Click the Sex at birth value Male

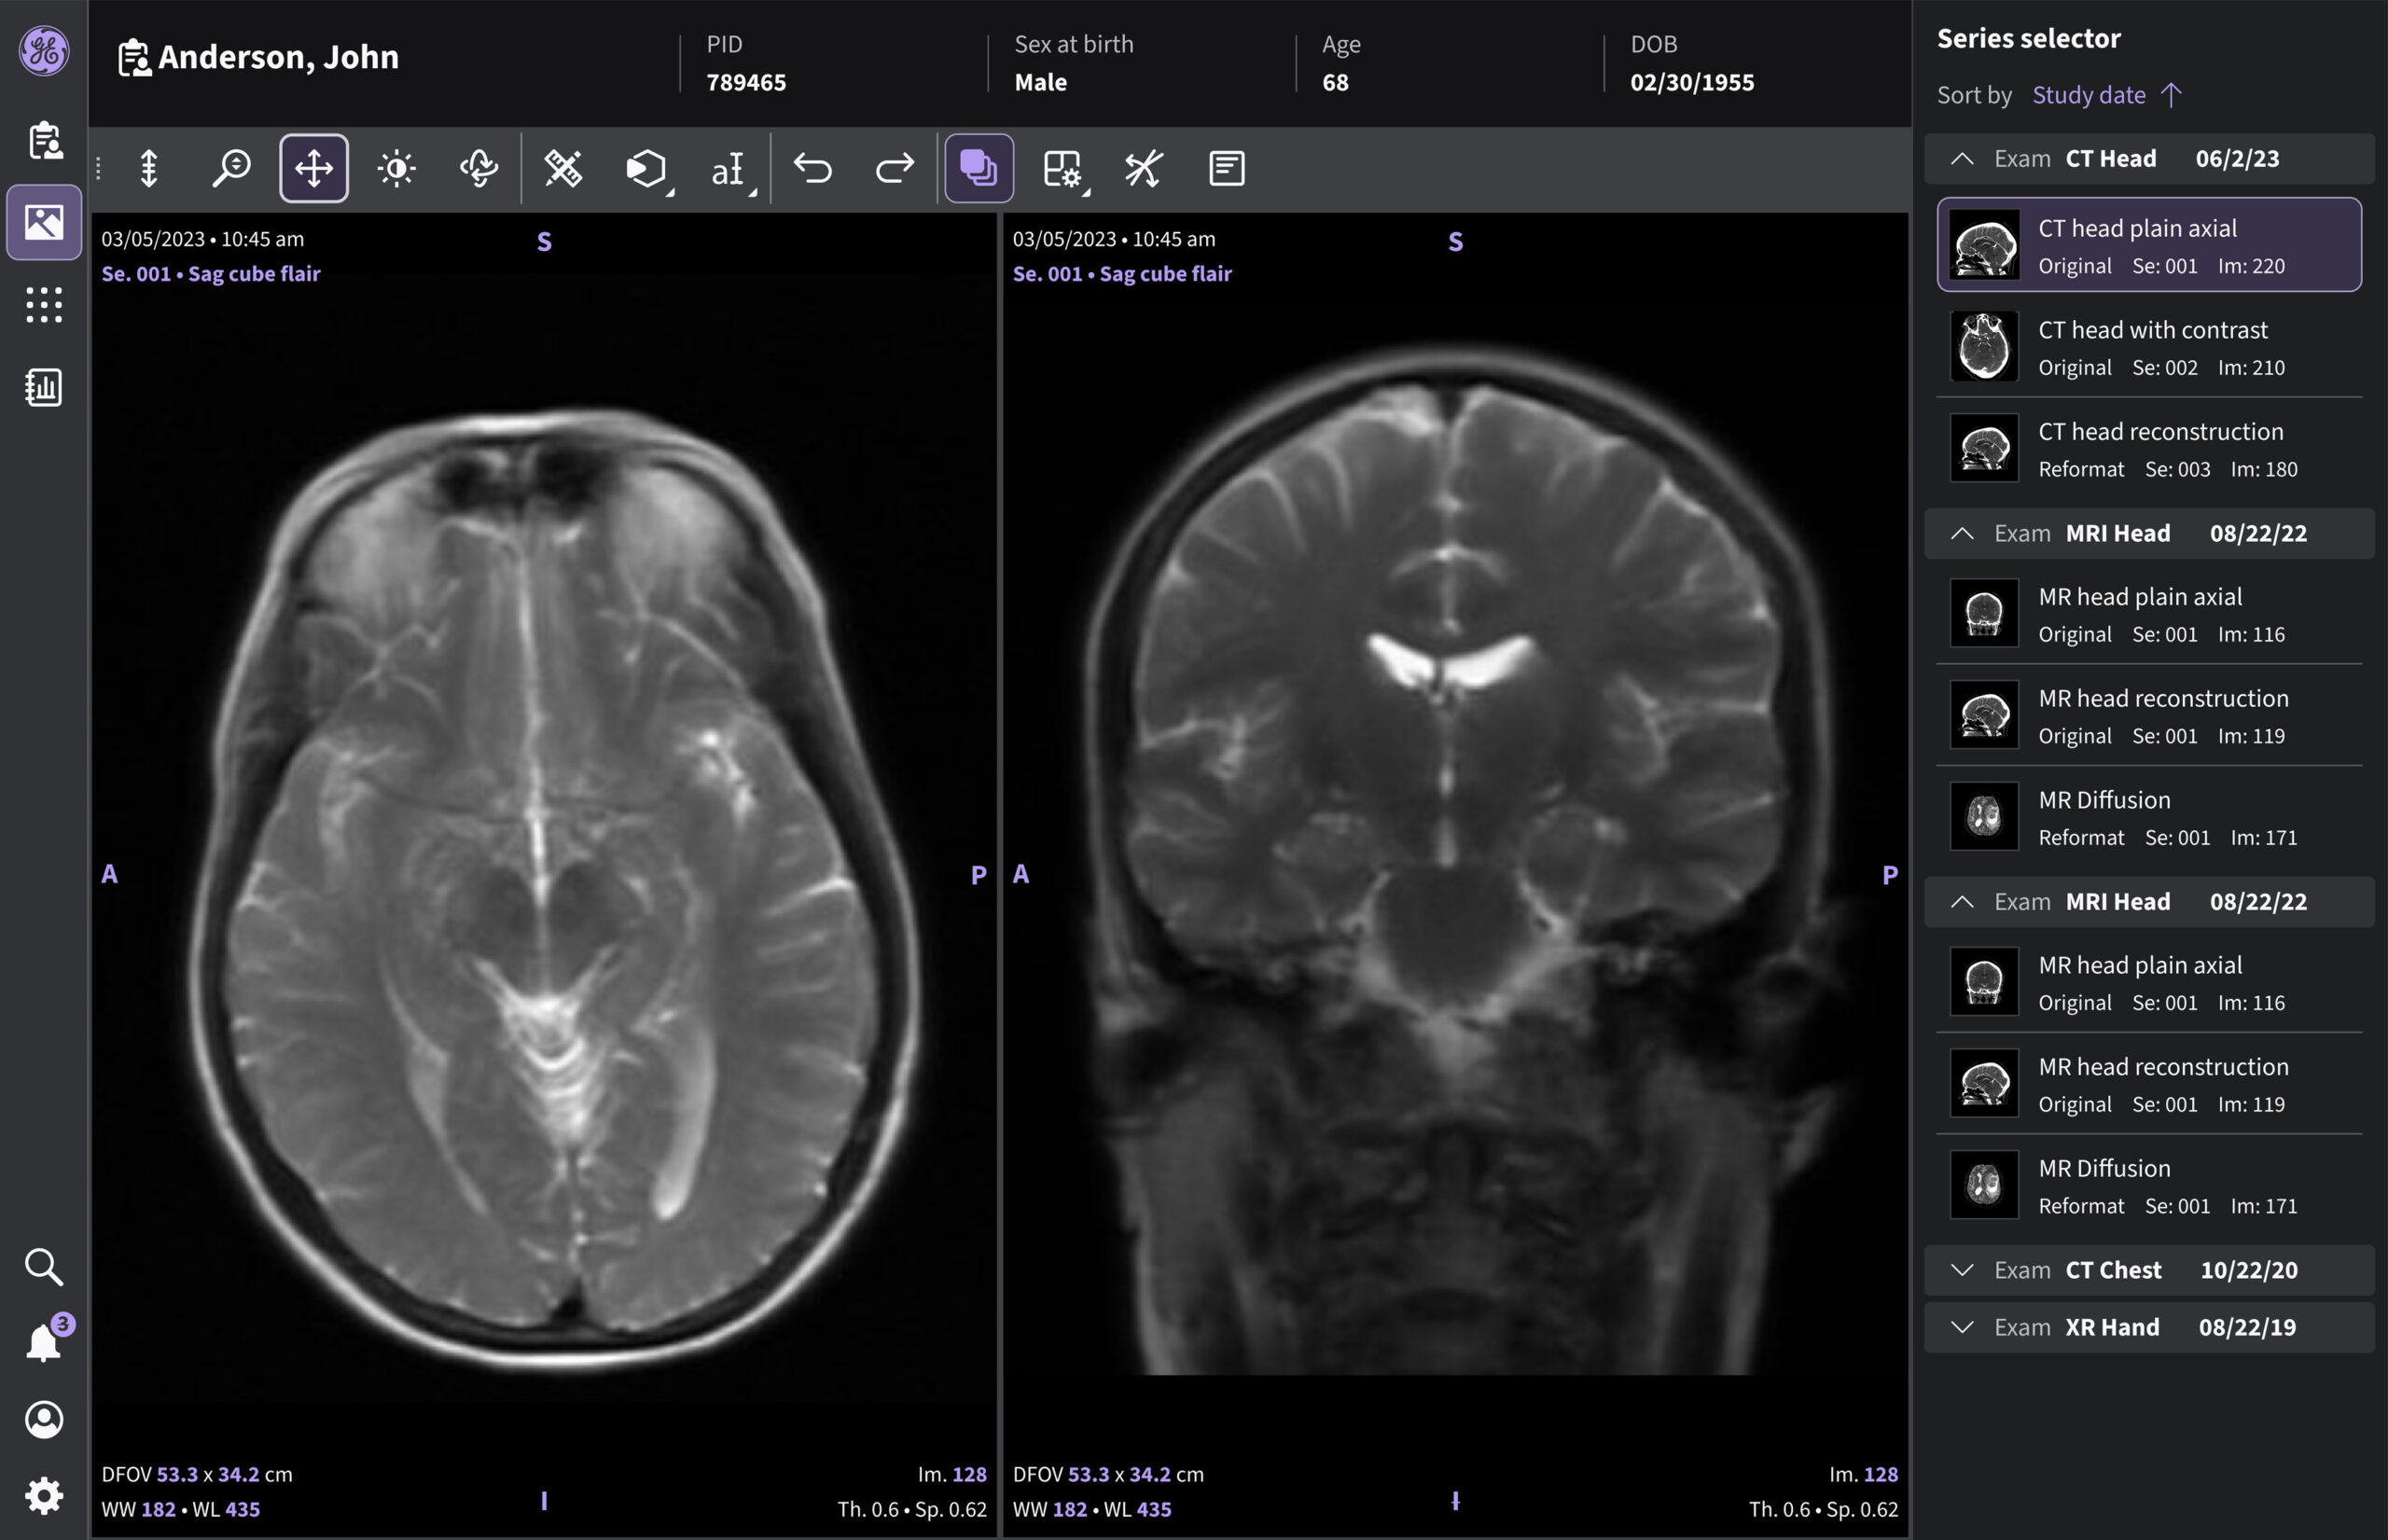point(1040,83)
